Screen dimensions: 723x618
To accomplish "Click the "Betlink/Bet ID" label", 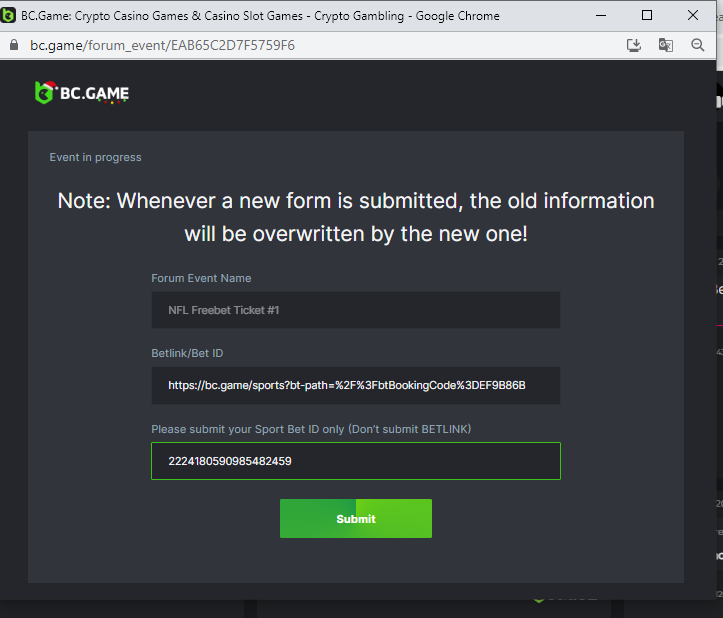I will pos(193,353).
